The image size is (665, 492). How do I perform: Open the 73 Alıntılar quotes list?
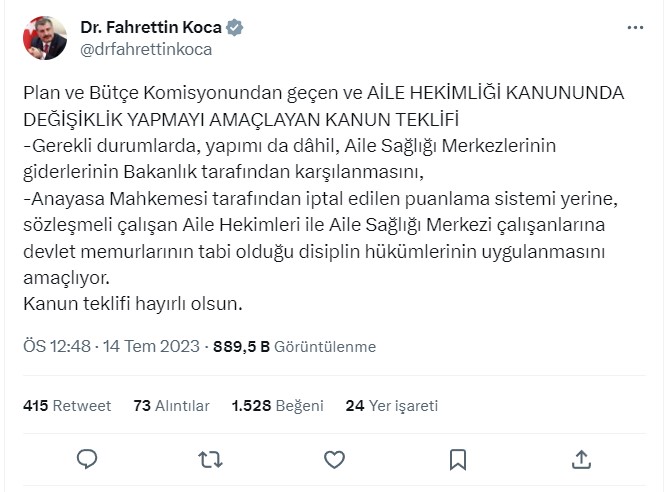[x=171, y=406]
